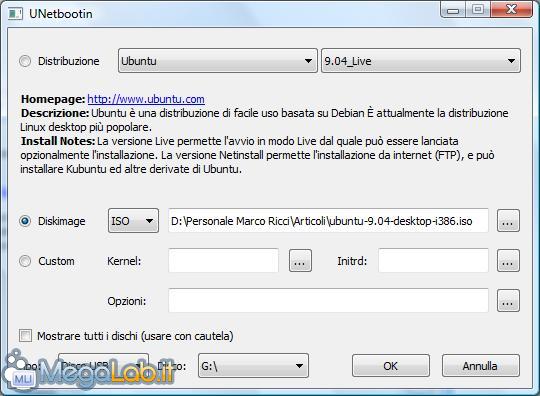Enable Mostrare tutti i dischi checkbox
The width and height of the screenshot is (540, 396).
tap(25, 336)
